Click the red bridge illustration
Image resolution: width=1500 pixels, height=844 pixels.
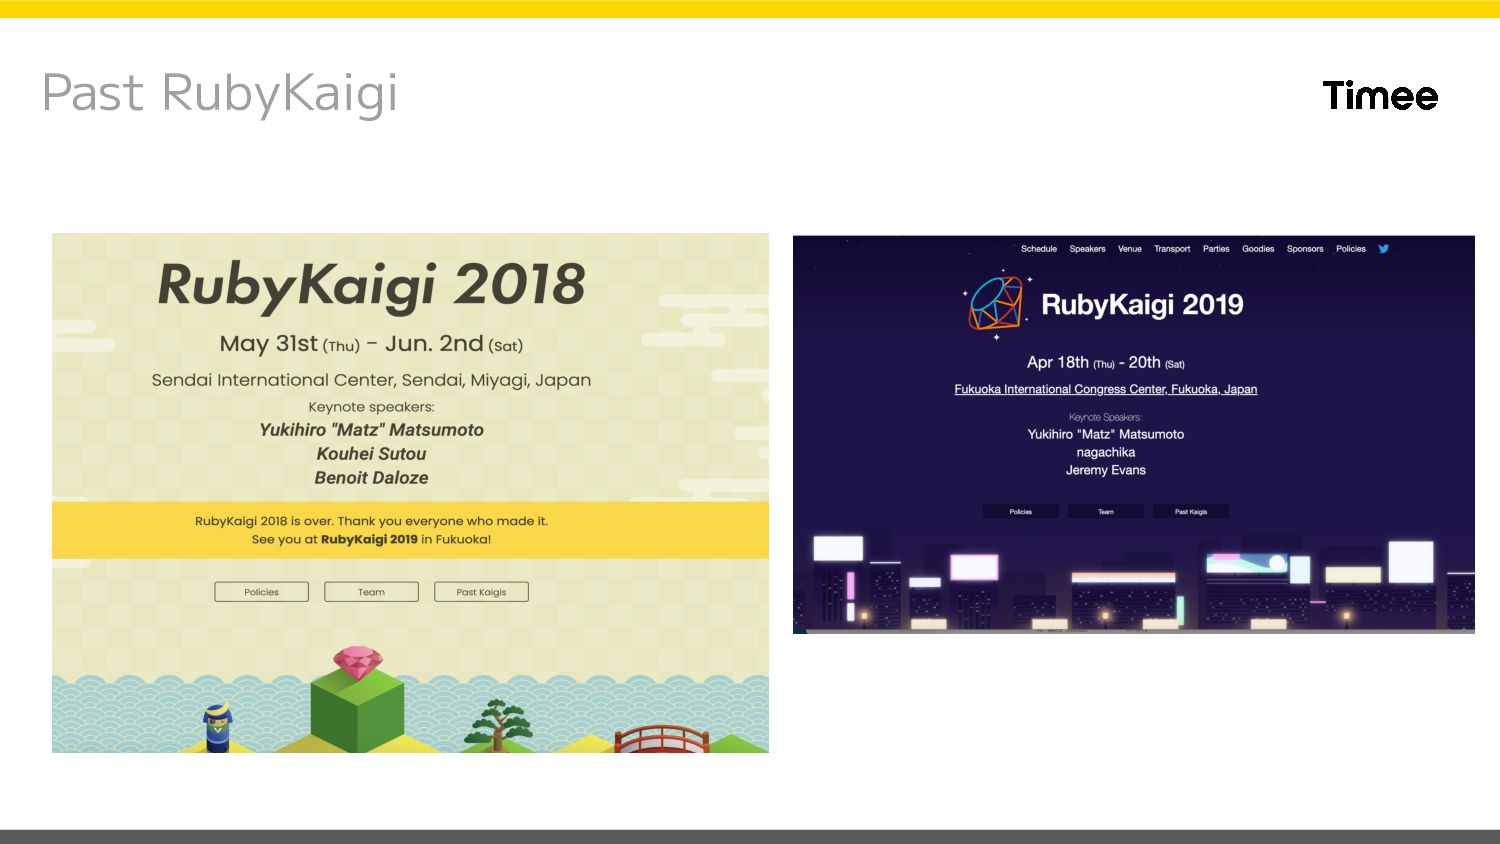pyautogui.click(x=662, y=739)
